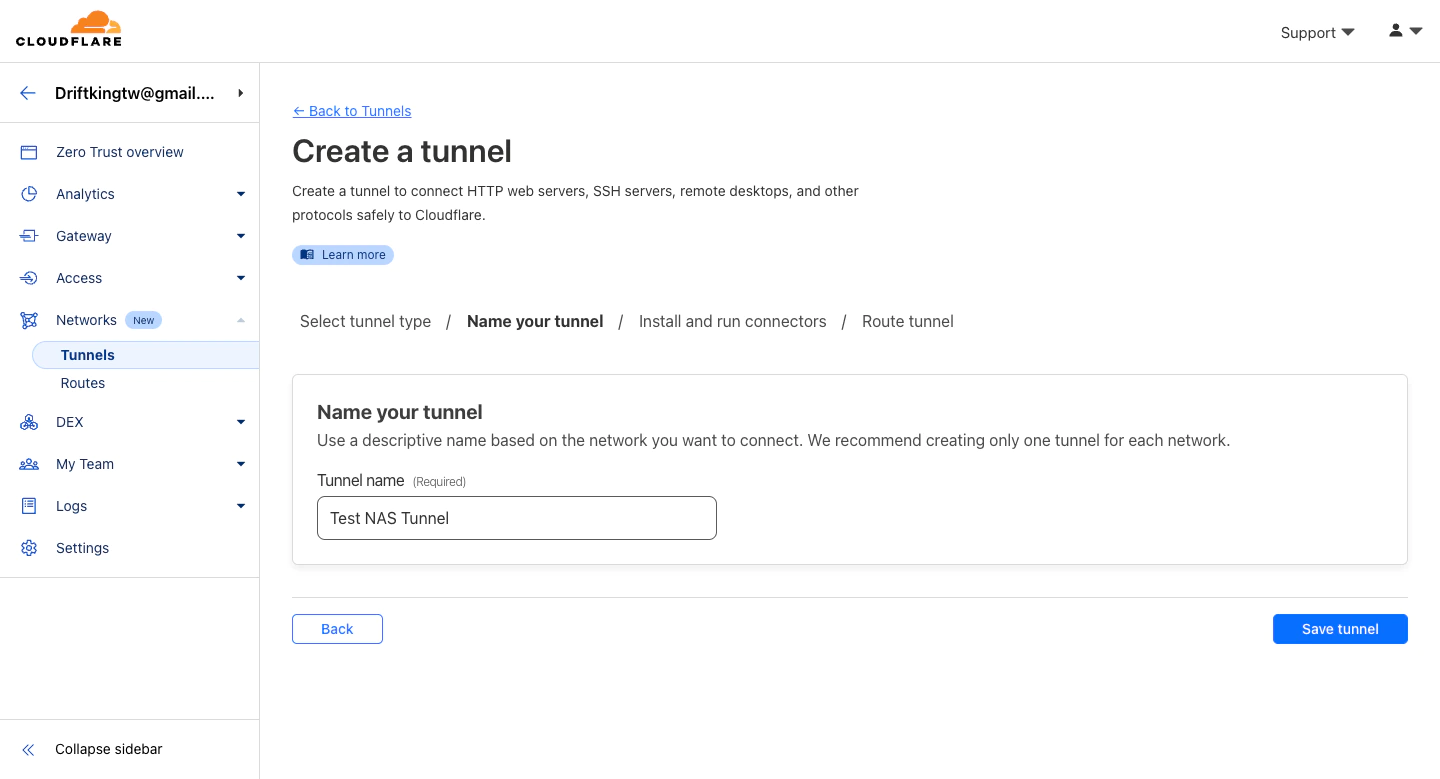This screenshot has width=1440, height=779.
Task: Open the user account icon menu
Action: click(1405, 31)
